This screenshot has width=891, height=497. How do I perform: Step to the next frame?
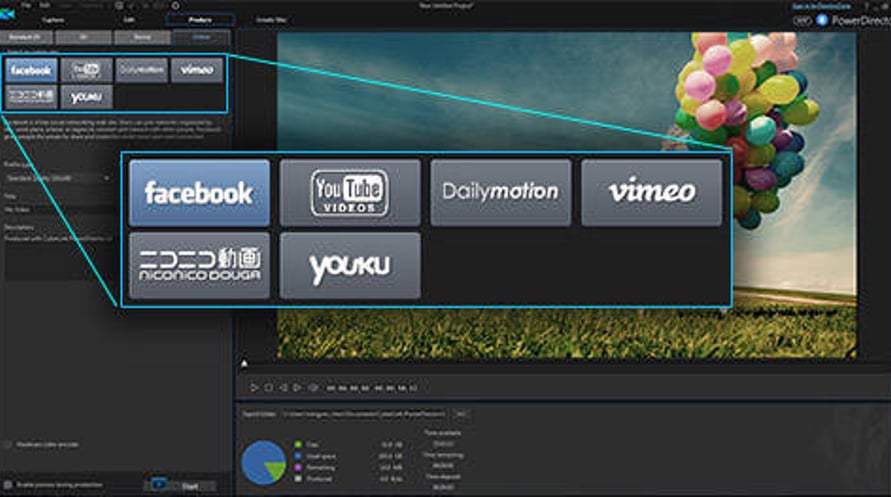coord(297,388)
